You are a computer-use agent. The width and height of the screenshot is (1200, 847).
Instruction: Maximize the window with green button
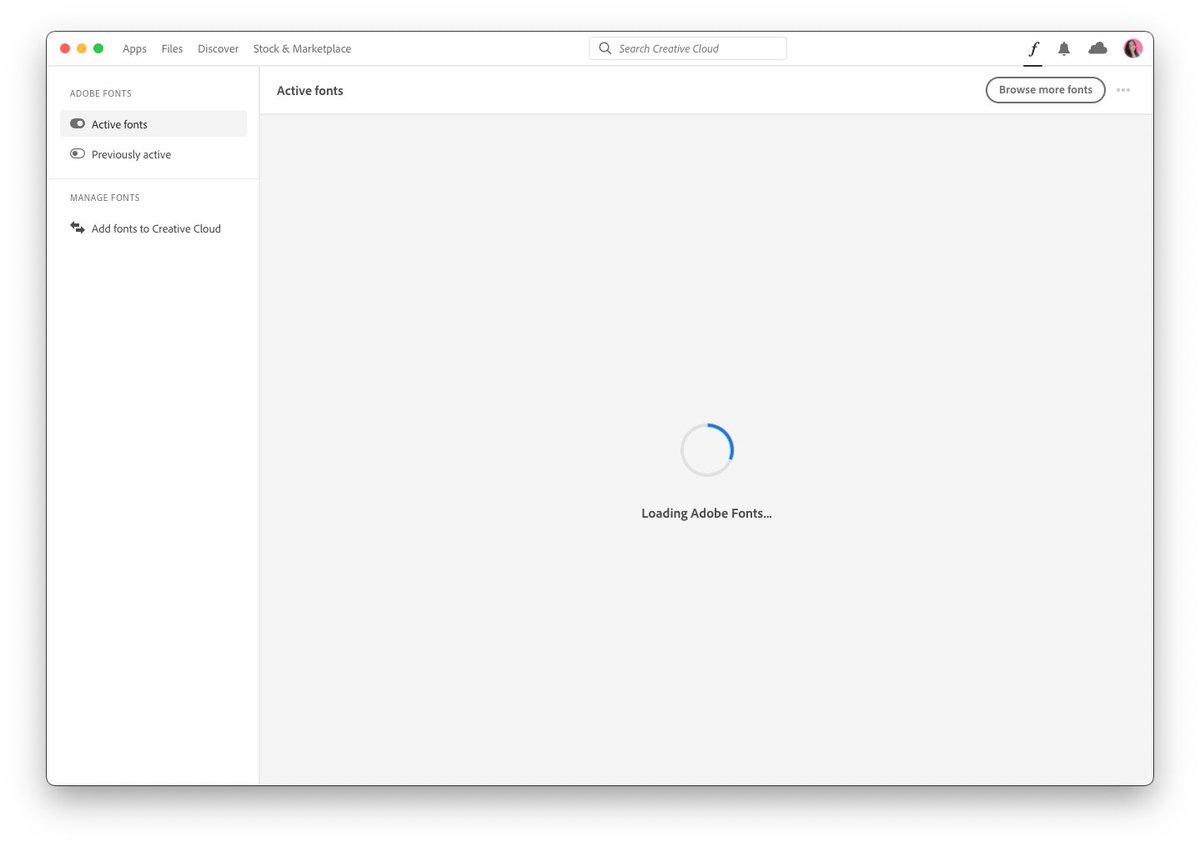point(98,48)
